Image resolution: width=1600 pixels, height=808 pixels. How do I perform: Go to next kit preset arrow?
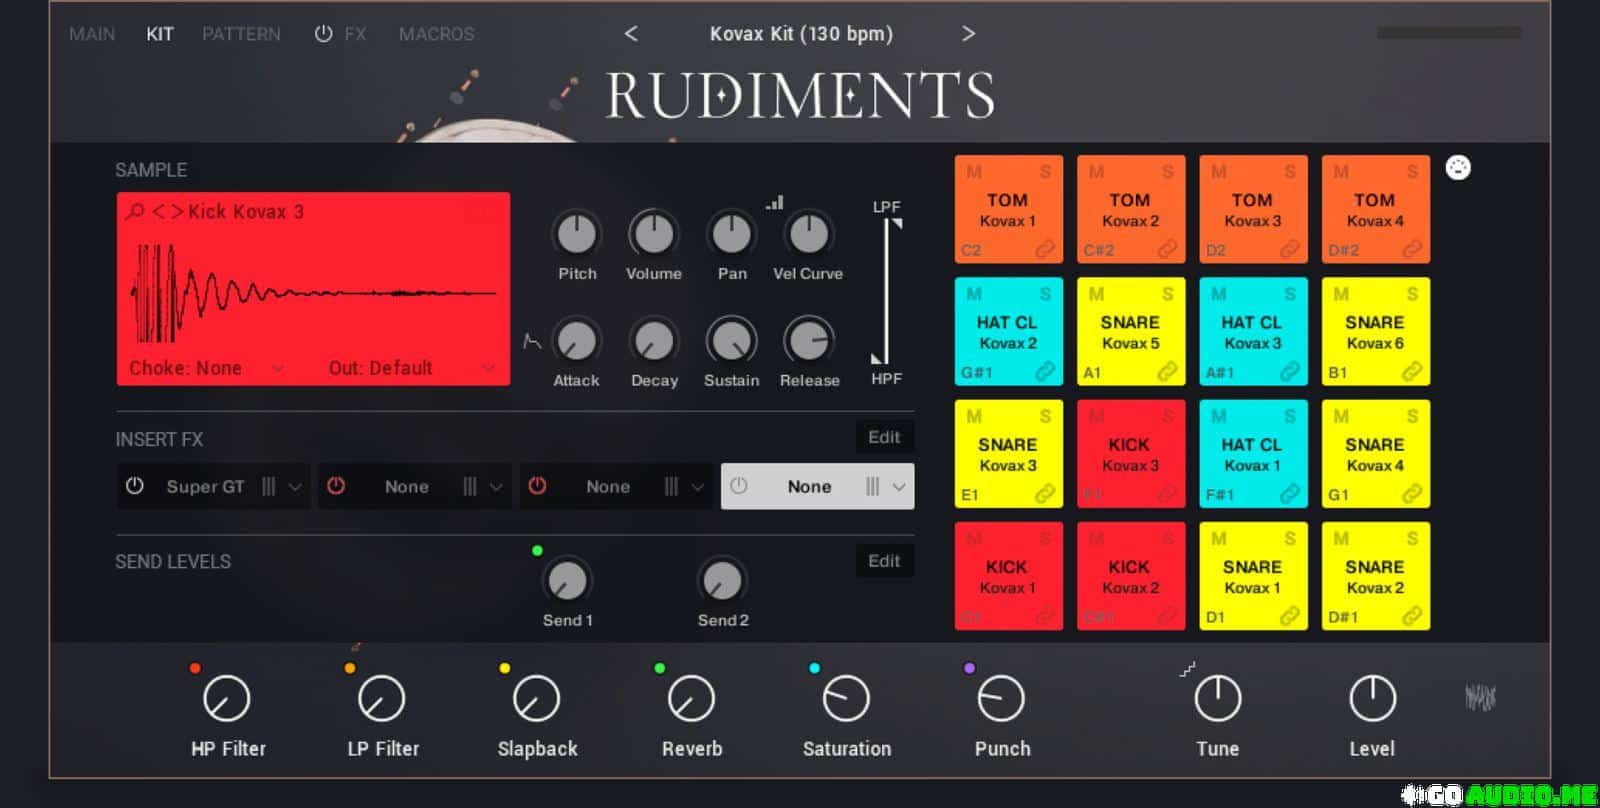click(968, 33)
